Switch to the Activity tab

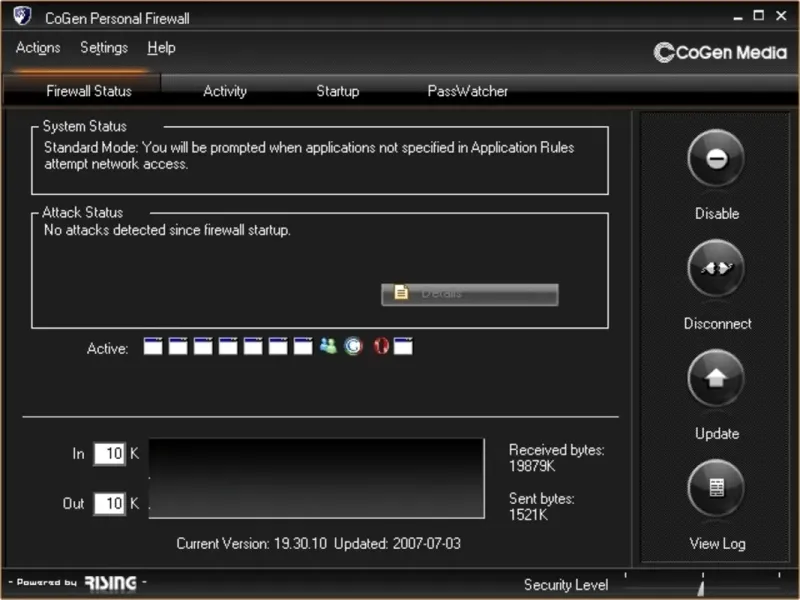coord(225,91)
